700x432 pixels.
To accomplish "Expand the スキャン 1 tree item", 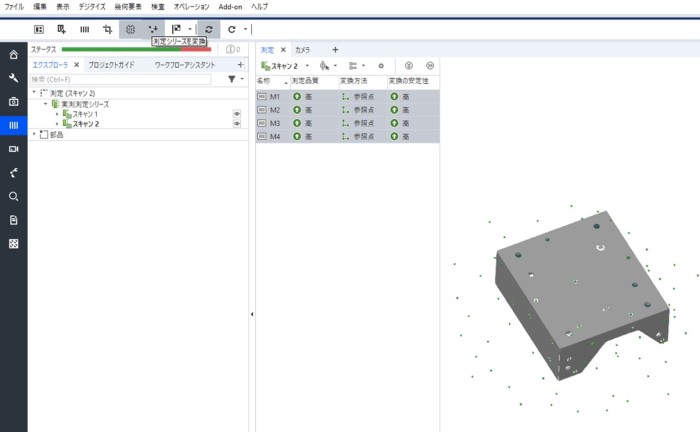I will tap(57, 114).
